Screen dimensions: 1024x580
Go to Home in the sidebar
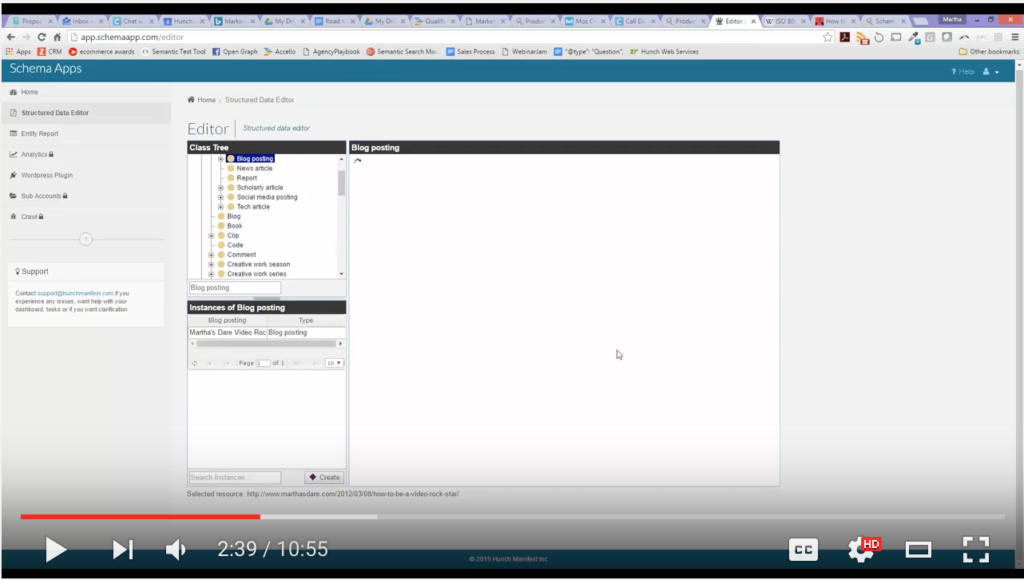(x=29, y=92)
